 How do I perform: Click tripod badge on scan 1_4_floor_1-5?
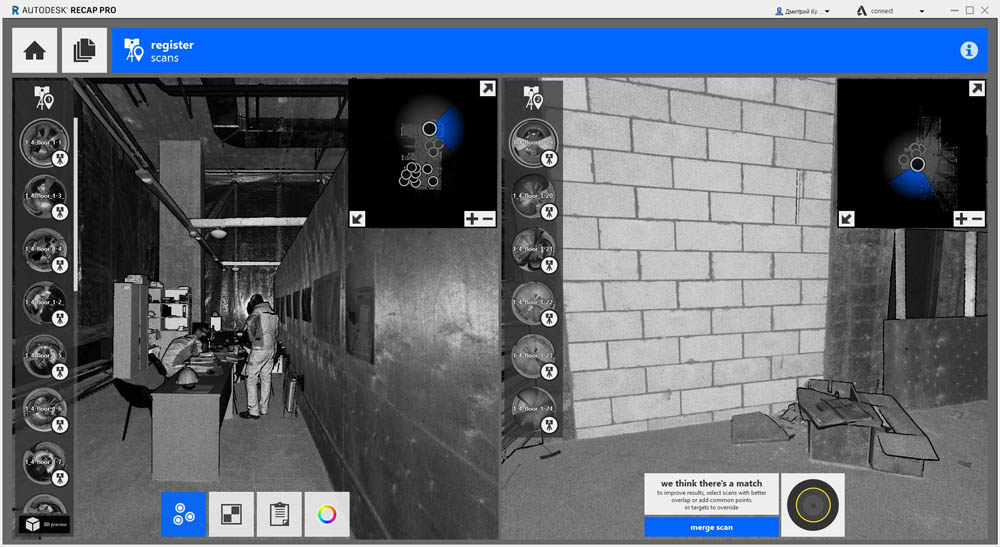coord(60,371)
